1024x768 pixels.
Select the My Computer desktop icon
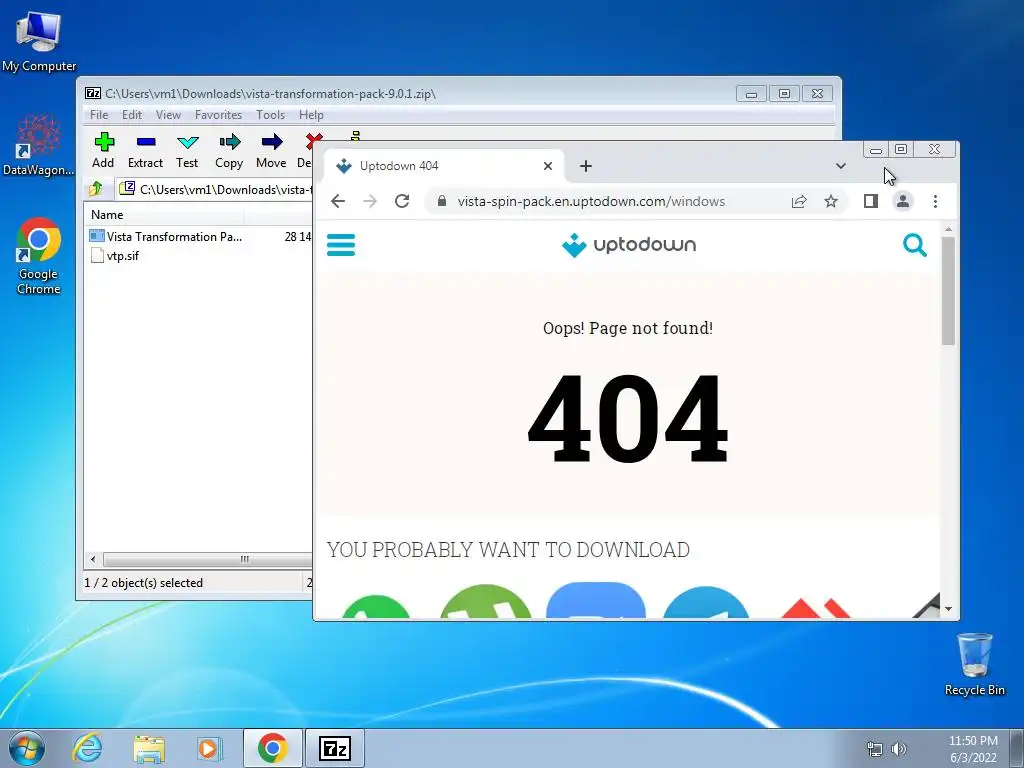(x=39, y=41)
